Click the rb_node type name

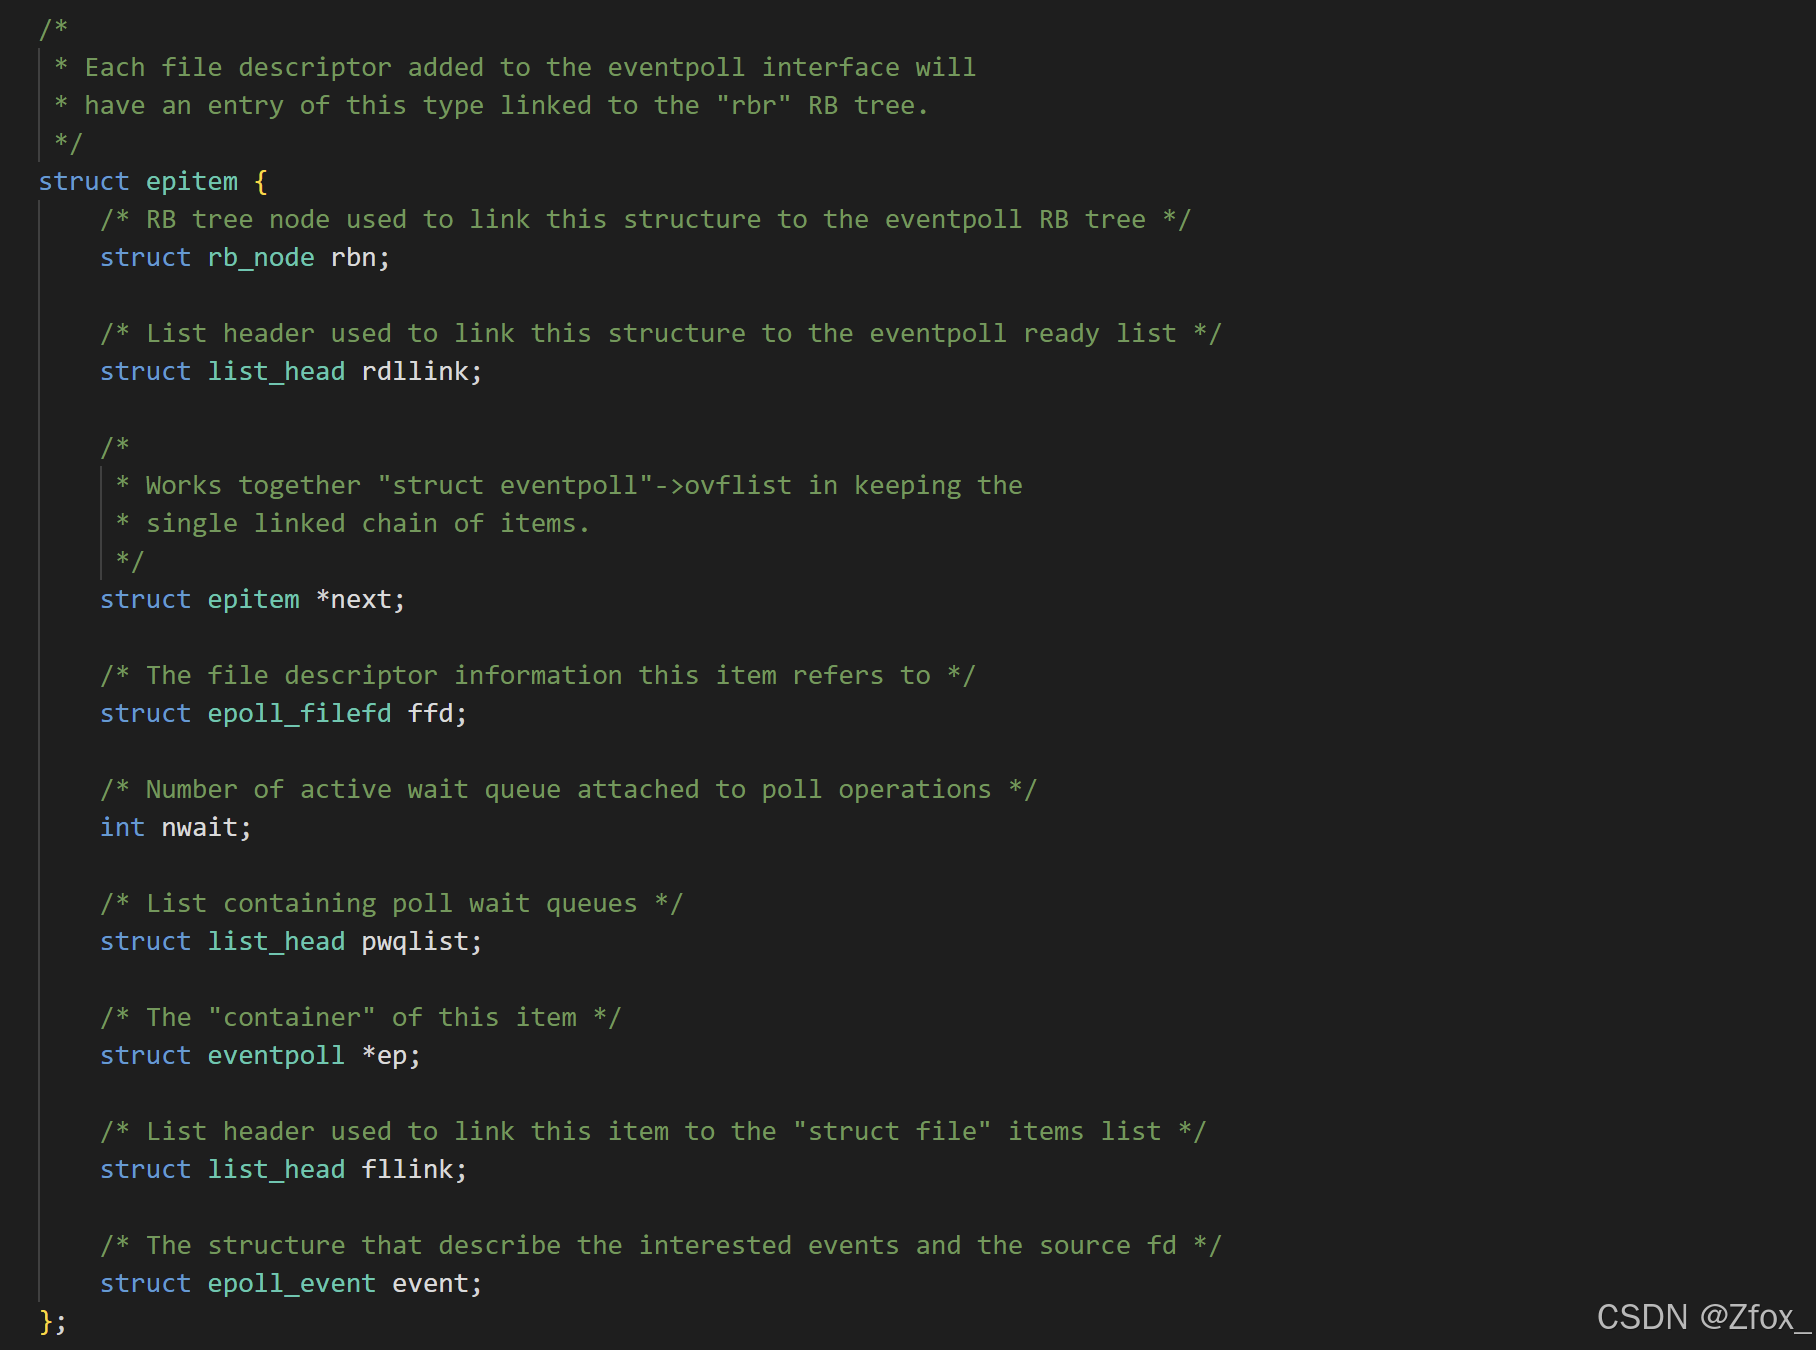click(261, 257)
